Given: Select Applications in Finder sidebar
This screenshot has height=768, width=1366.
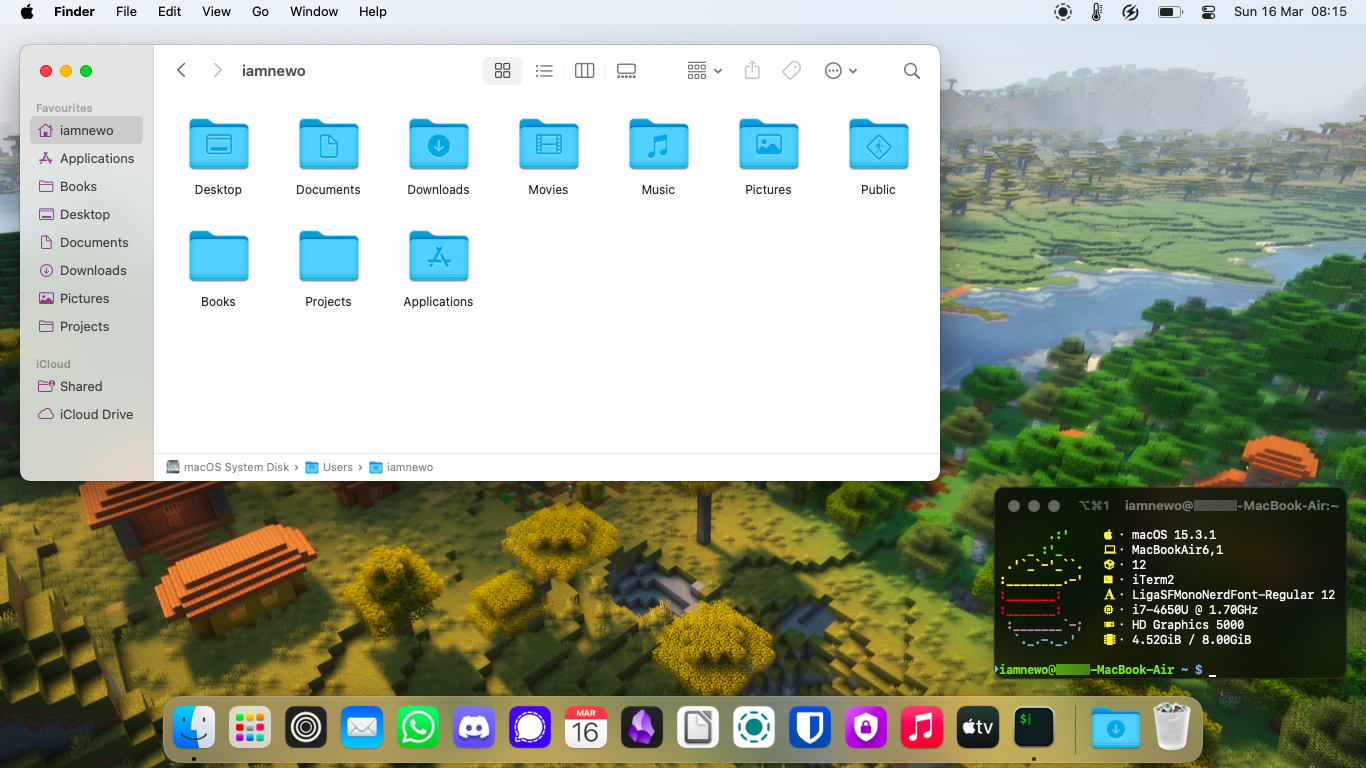Looking at the screenshot, I should click(x=86, y=158).
